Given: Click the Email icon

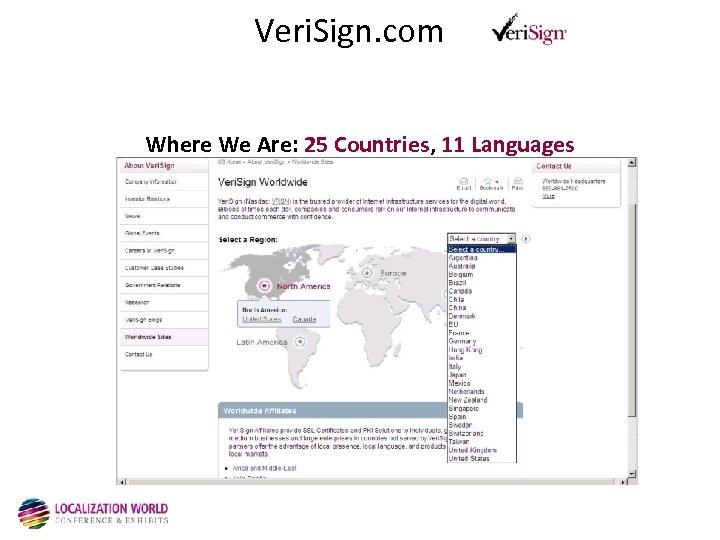Looking at the screenshot, I should tap(464, 182).
